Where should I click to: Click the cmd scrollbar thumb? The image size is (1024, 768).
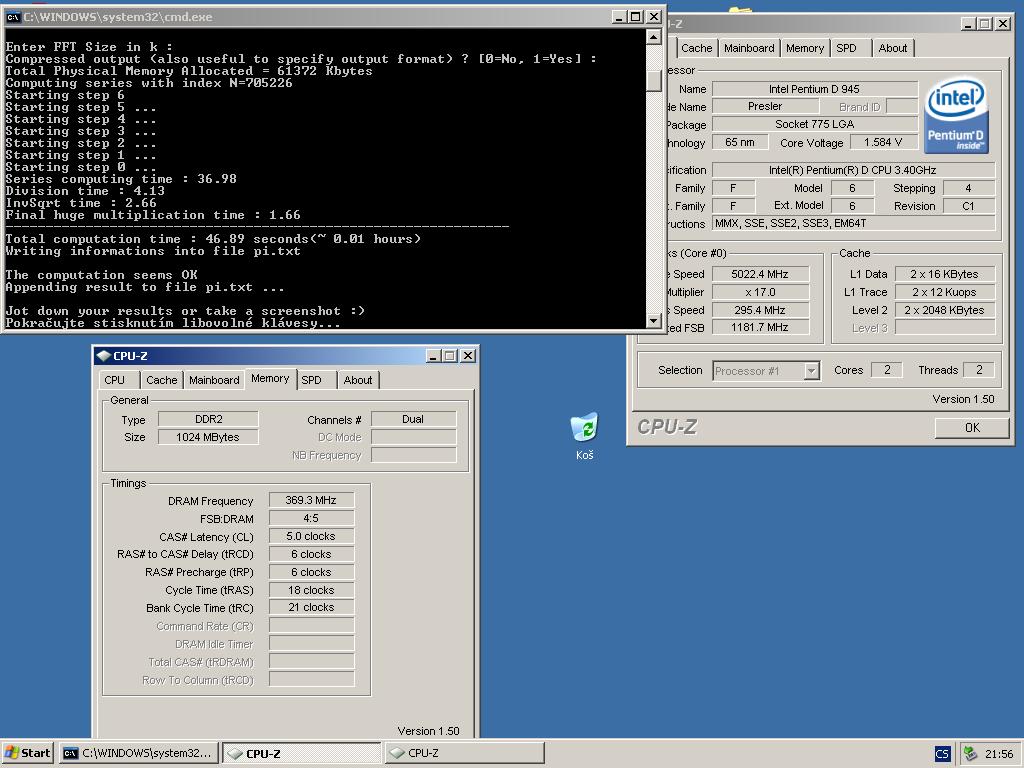click(654, 79)
